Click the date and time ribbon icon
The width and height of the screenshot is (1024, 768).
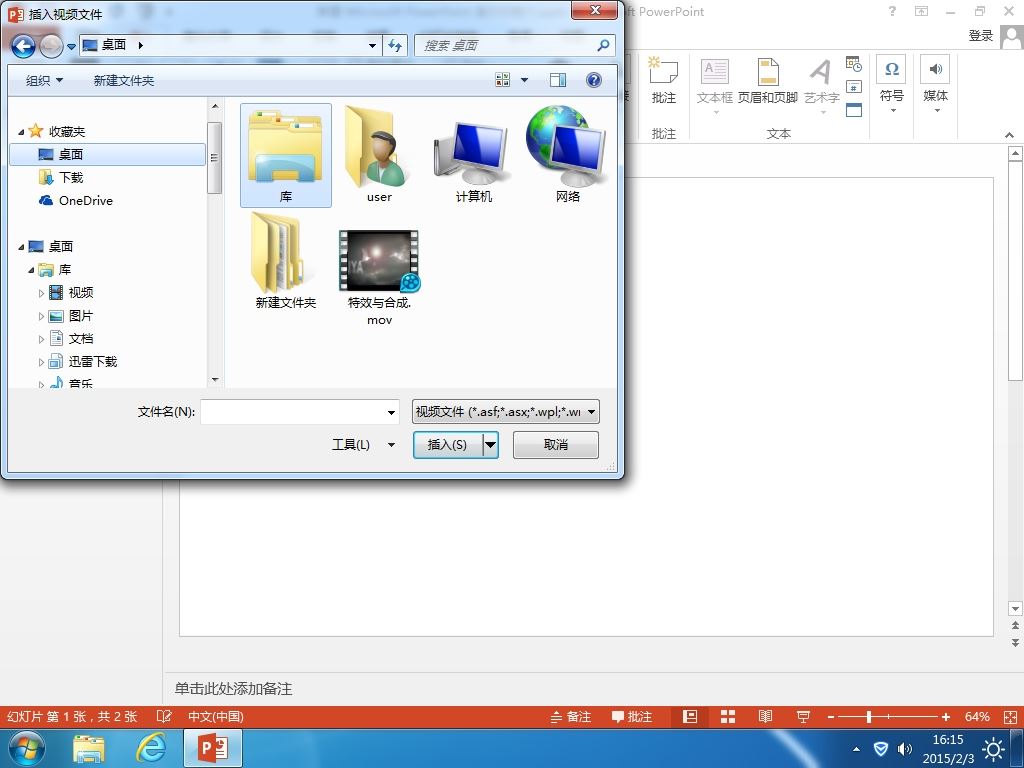click(x=854, y=64)
